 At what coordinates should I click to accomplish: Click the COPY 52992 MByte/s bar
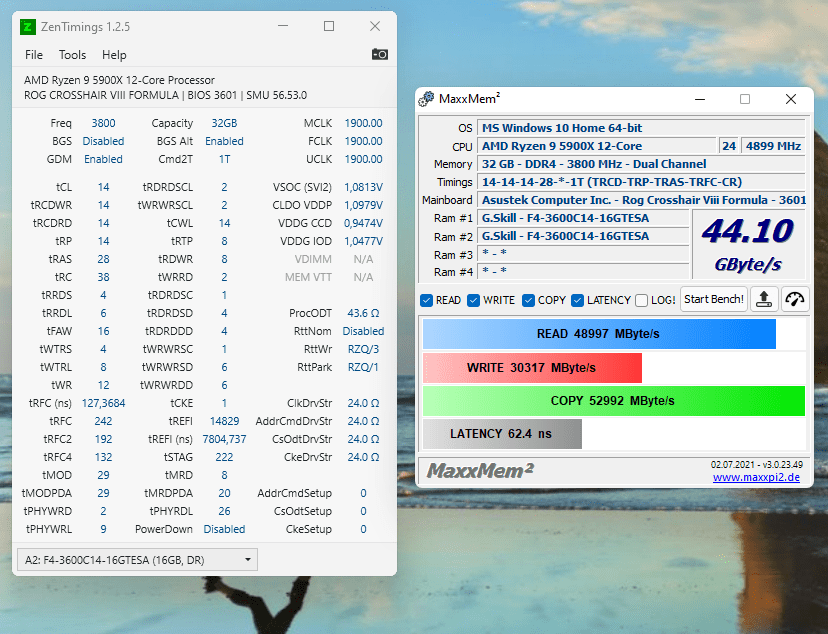[614, 401]
